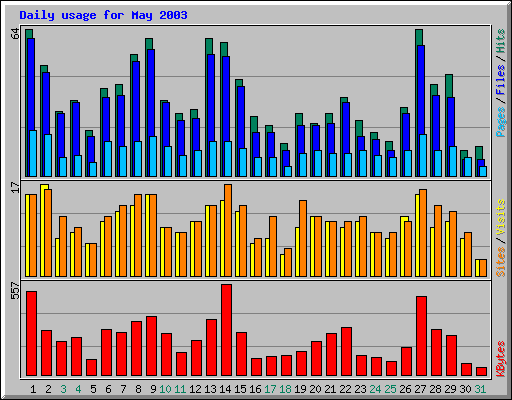Click day 3 on the x-axis
Viewport: 512px width, 400px height.
click(63, 389)
